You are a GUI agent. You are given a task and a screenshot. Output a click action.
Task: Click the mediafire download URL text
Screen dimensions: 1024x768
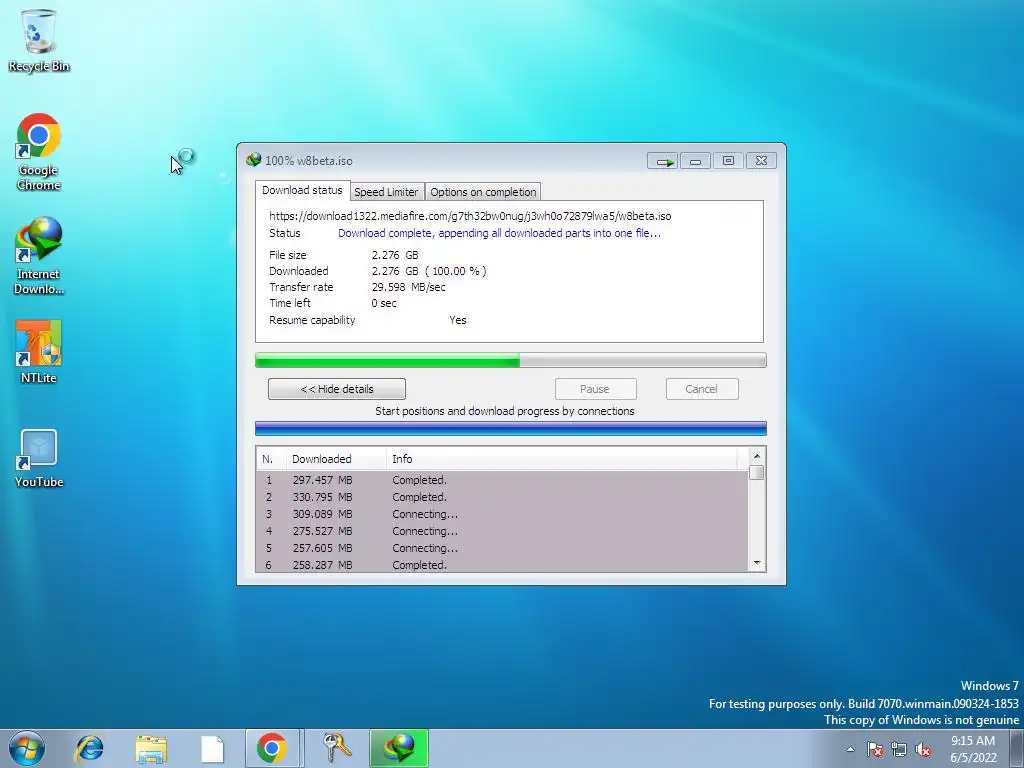tap(470, 216)
